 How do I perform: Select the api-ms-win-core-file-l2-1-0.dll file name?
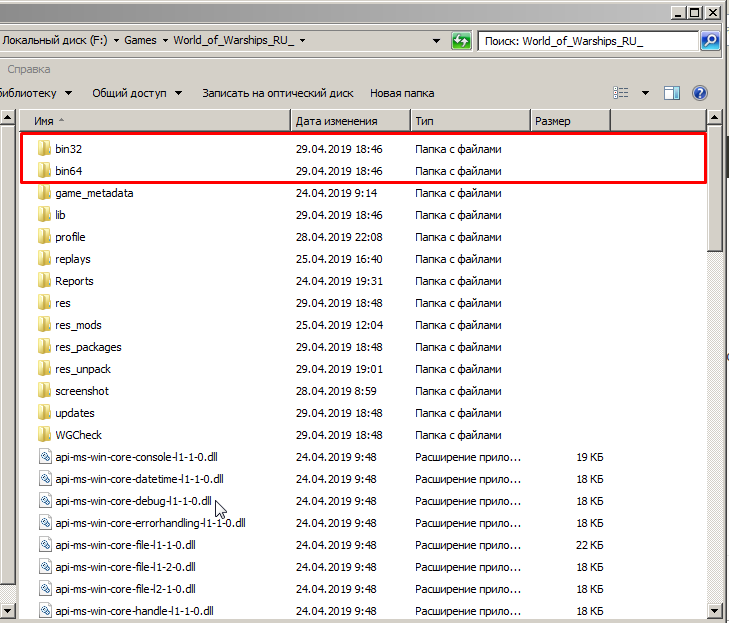[x=126, y=589]
